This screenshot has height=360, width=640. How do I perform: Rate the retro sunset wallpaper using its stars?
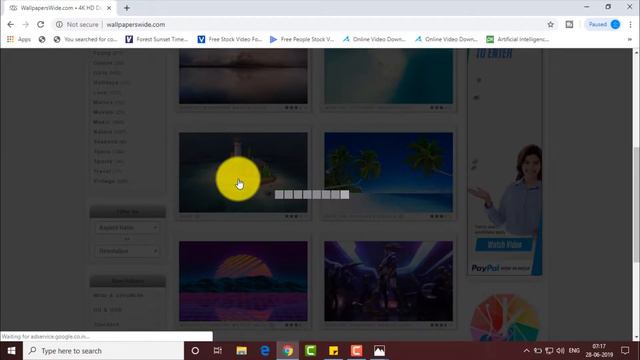tap(294, 325)
